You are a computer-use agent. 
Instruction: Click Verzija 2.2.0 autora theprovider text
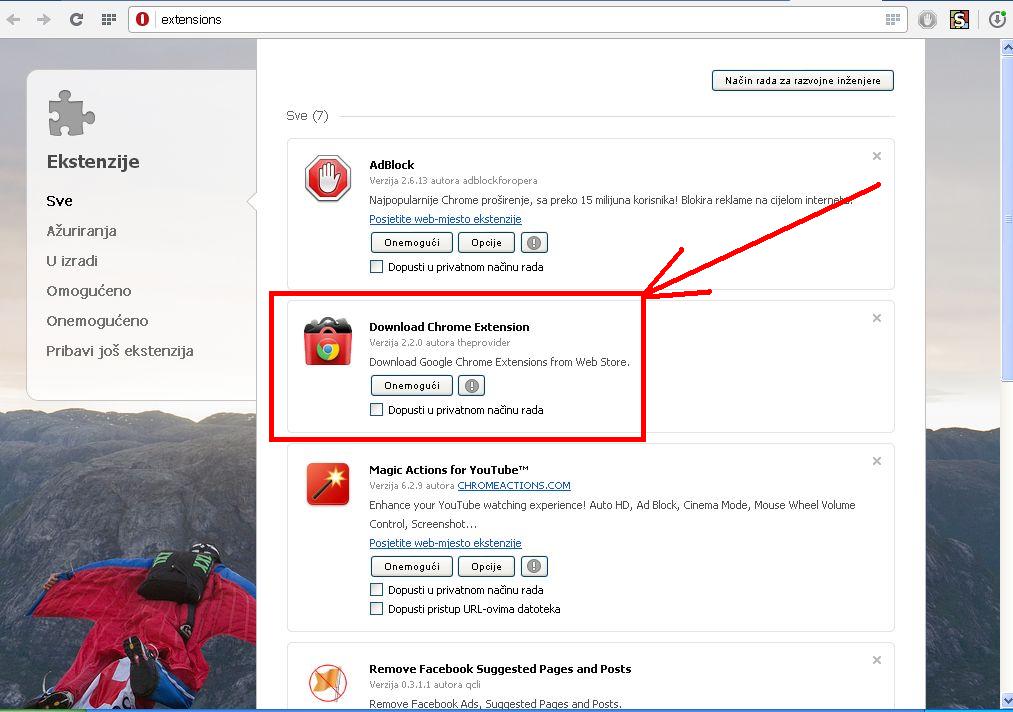click(439, 342)
